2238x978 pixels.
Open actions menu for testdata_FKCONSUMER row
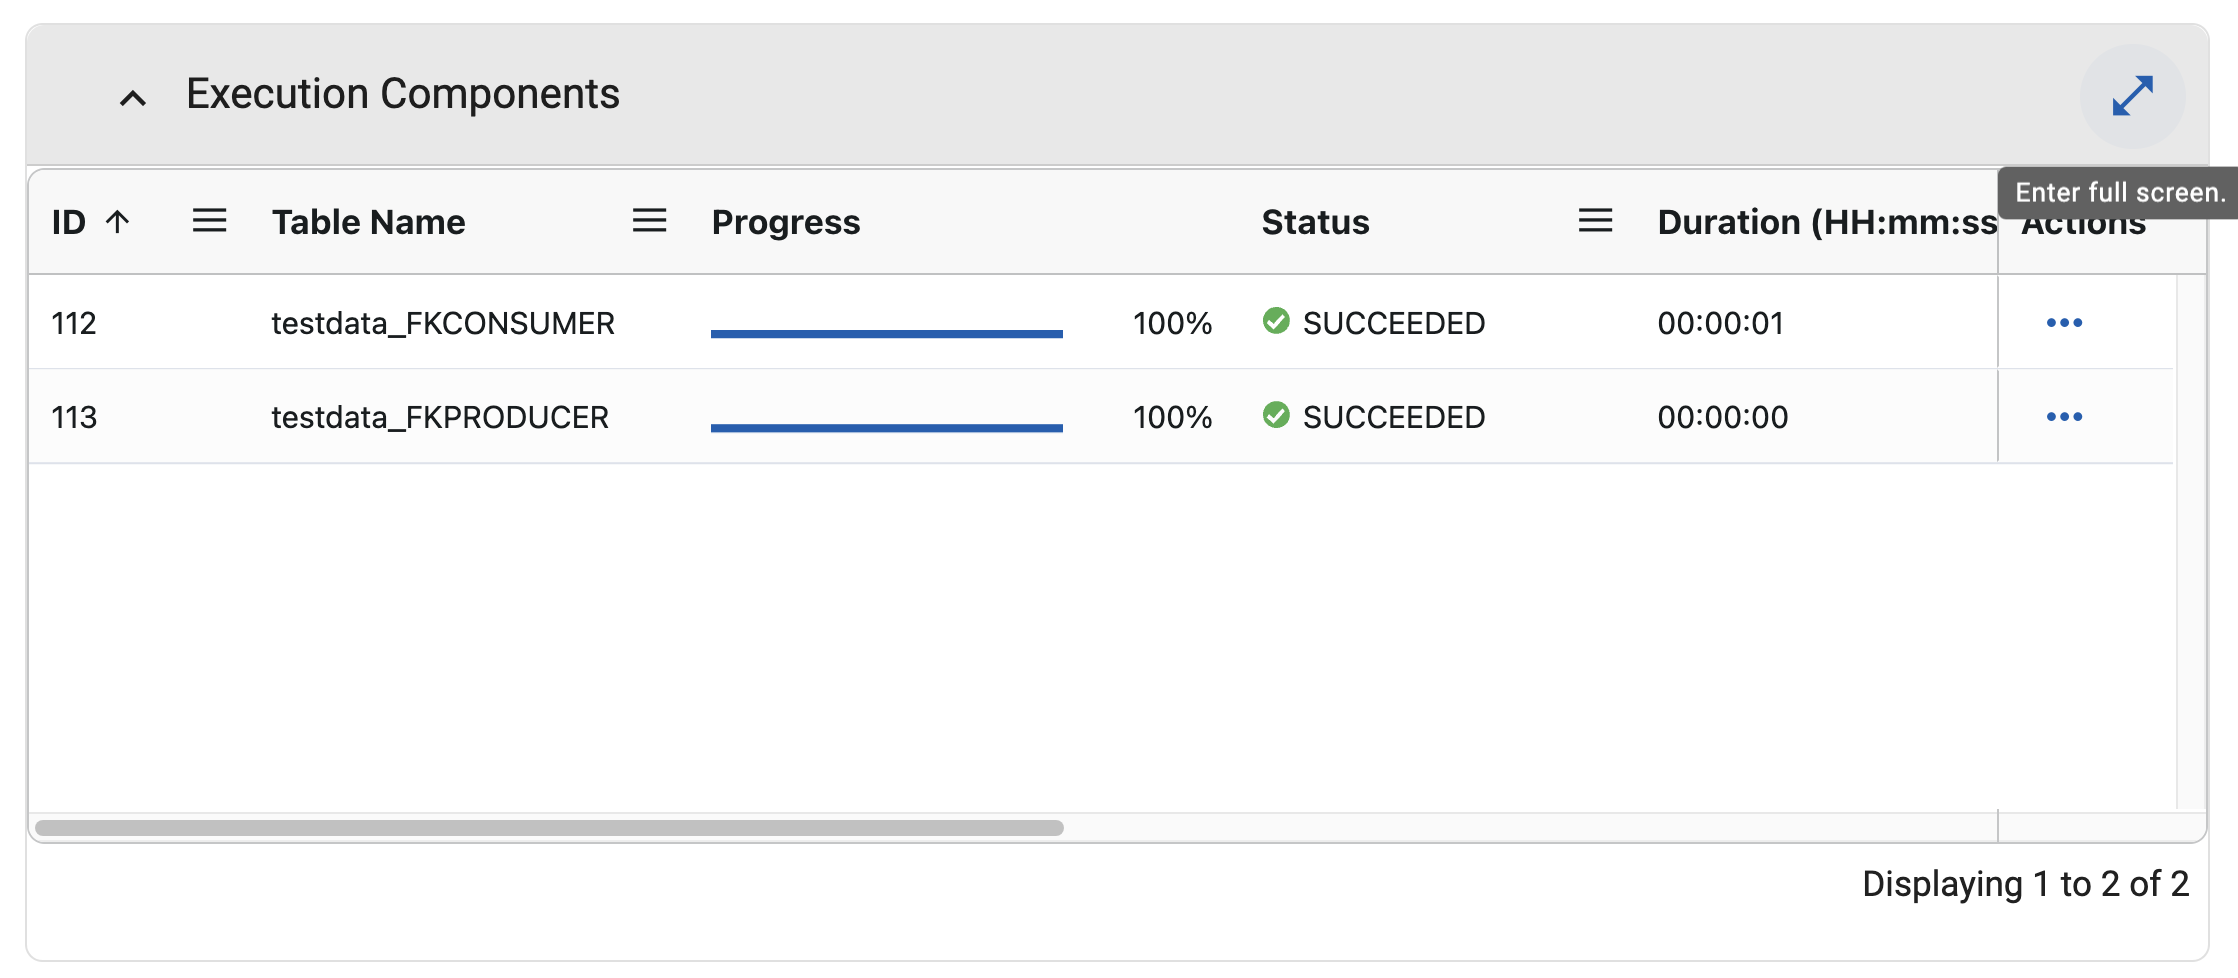[2064, 323]
